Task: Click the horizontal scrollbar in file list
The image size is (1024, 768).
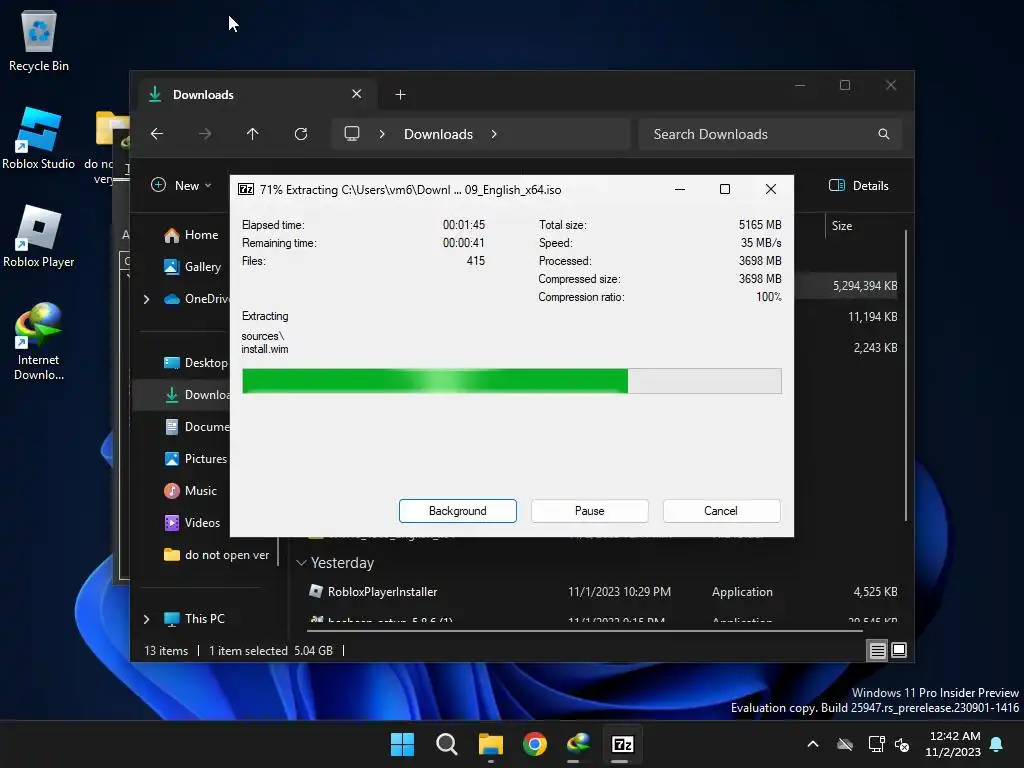Action: click(x=584, y=631)
